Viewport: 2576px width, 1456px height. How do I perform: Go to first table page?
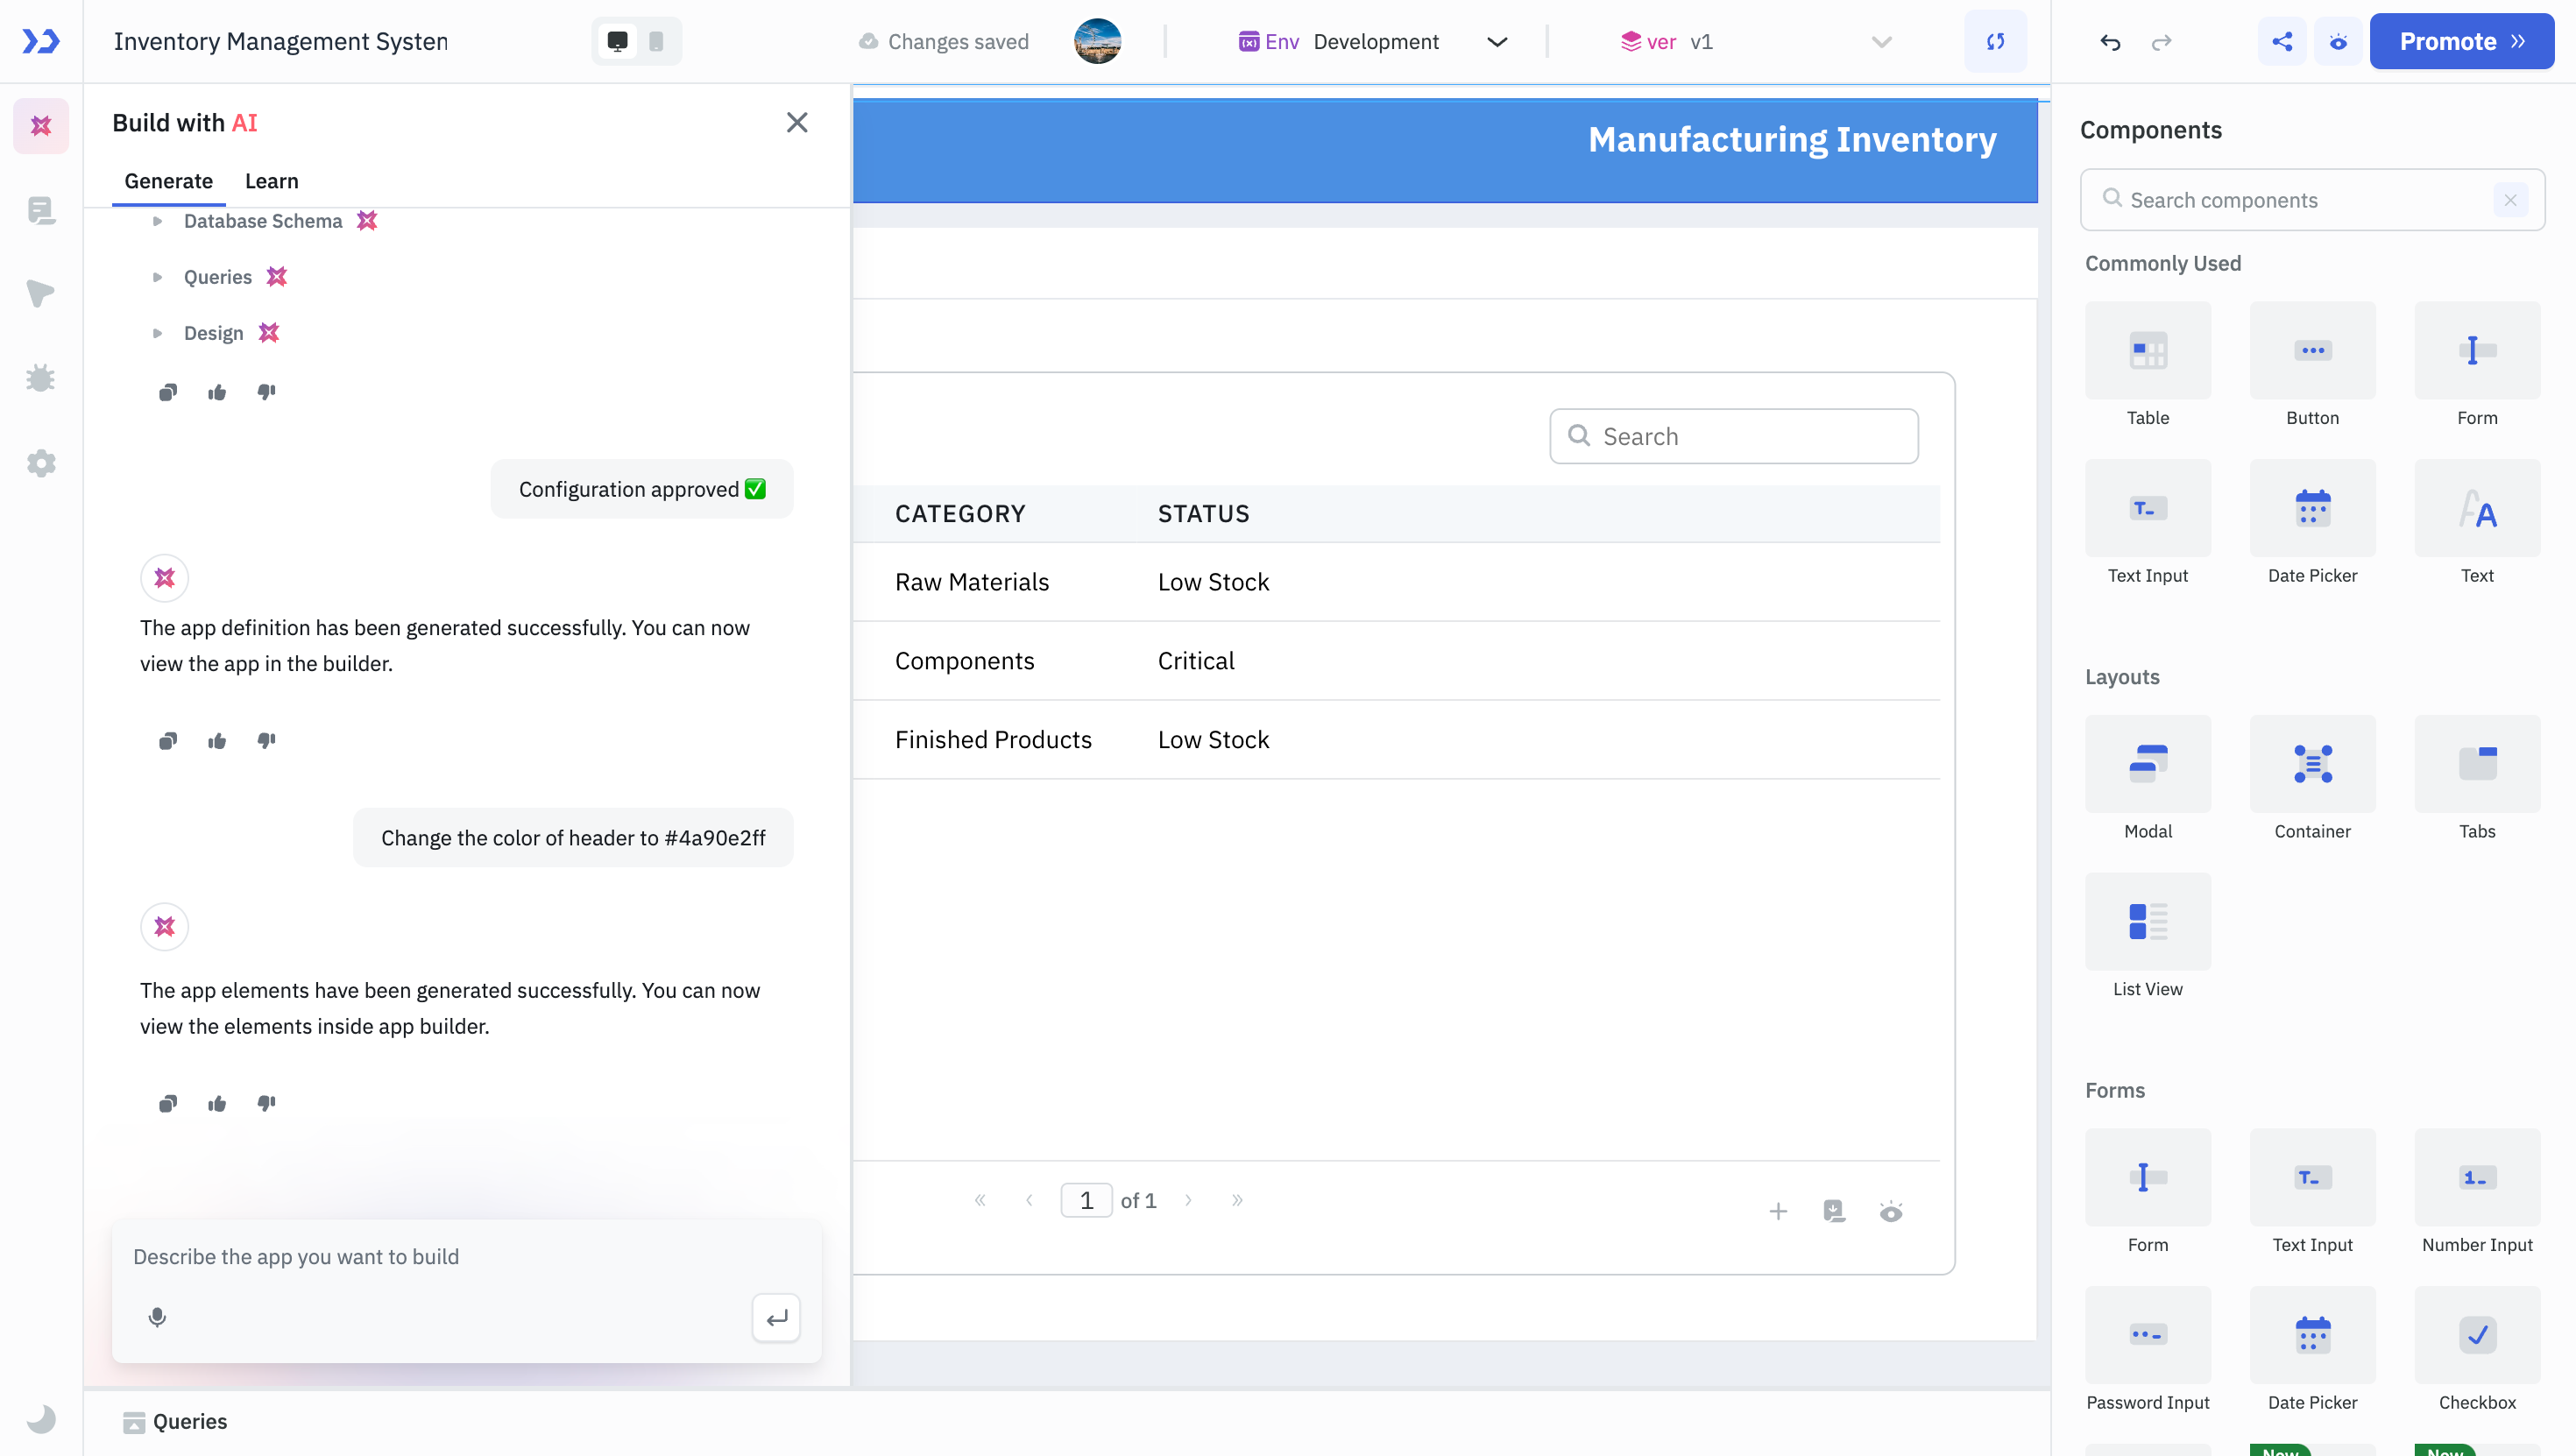[x=980, y=1200]
